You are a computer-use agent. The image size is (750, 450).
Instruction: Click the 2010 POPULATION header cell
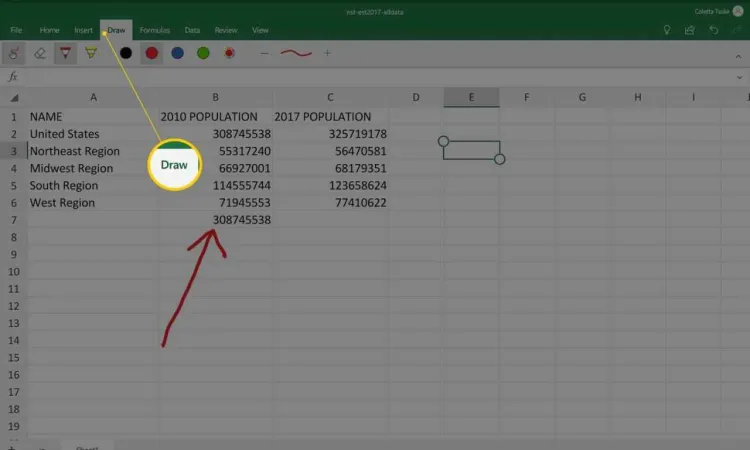pyautogui.click(x=215, y=117)
